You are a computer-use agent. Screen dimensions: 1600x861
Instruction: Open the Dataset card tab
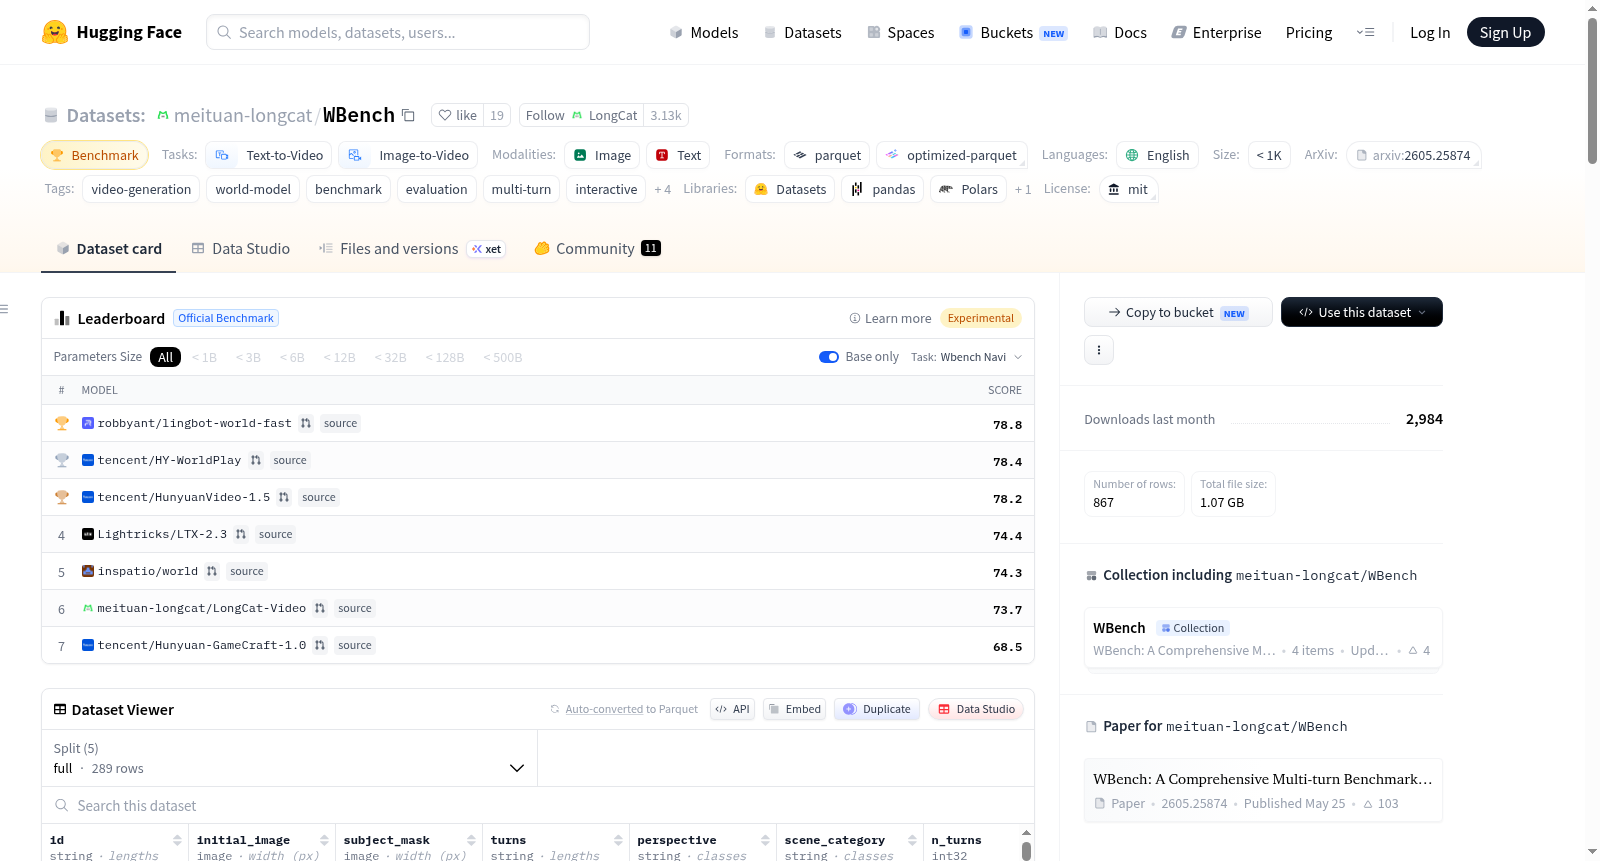(109, 249)
